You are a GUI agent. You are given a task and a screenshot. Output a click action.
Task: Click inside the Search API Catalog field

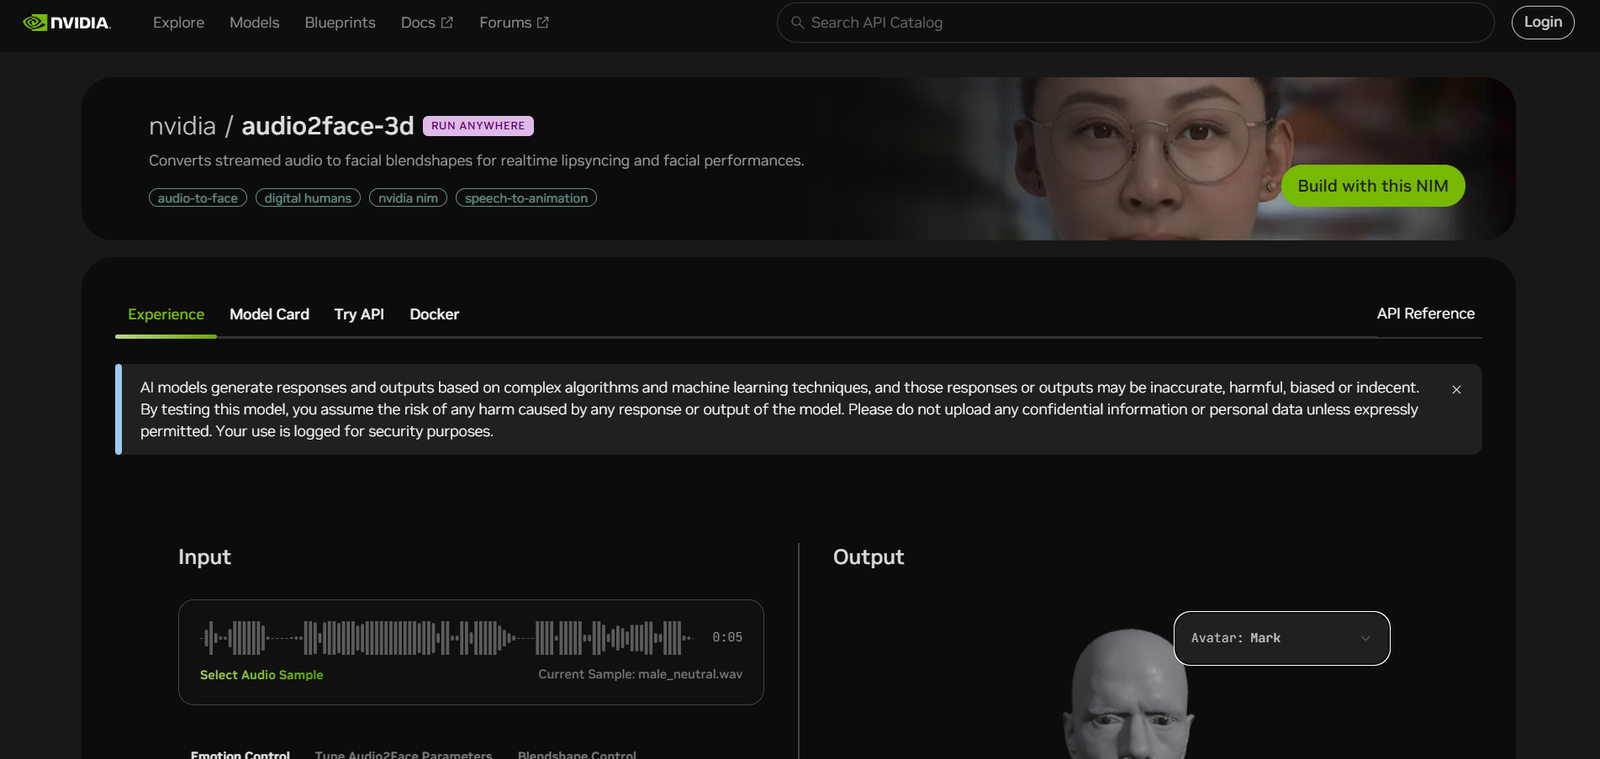point(1140,22)
